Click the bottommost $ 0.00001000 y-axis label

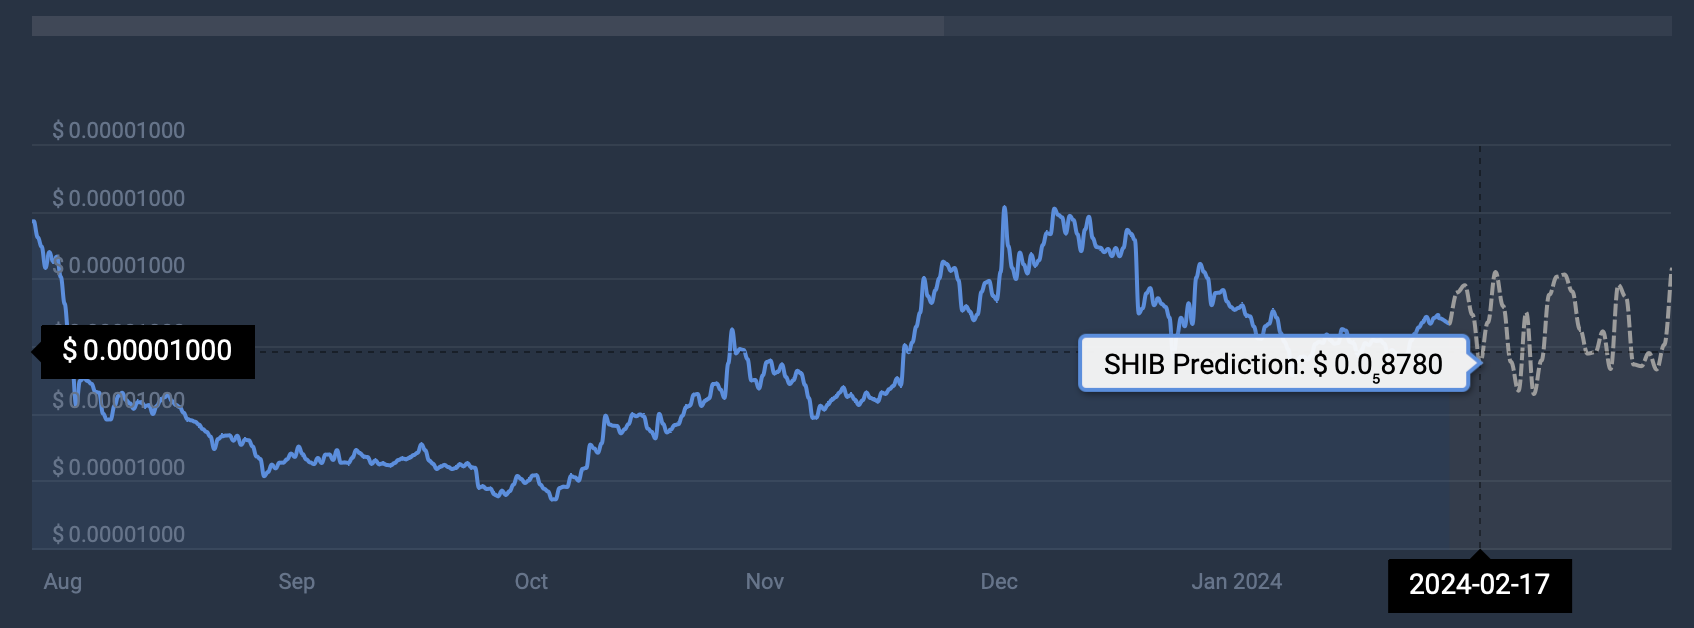click(x=119, y=534)
